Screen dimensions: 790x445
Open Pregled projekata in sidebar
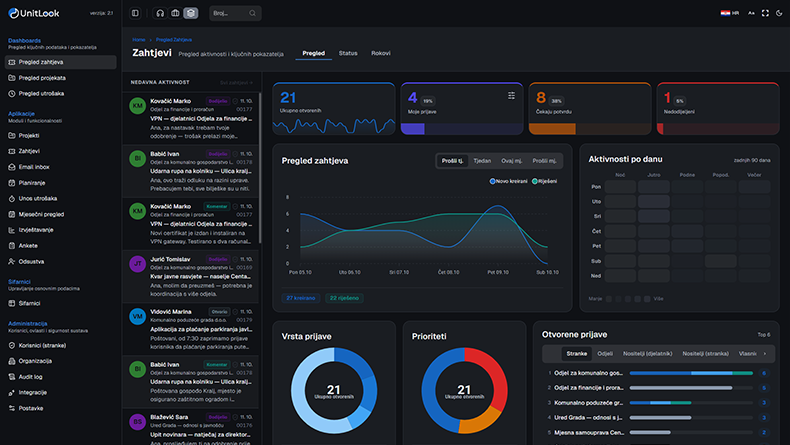click(60, 78)
